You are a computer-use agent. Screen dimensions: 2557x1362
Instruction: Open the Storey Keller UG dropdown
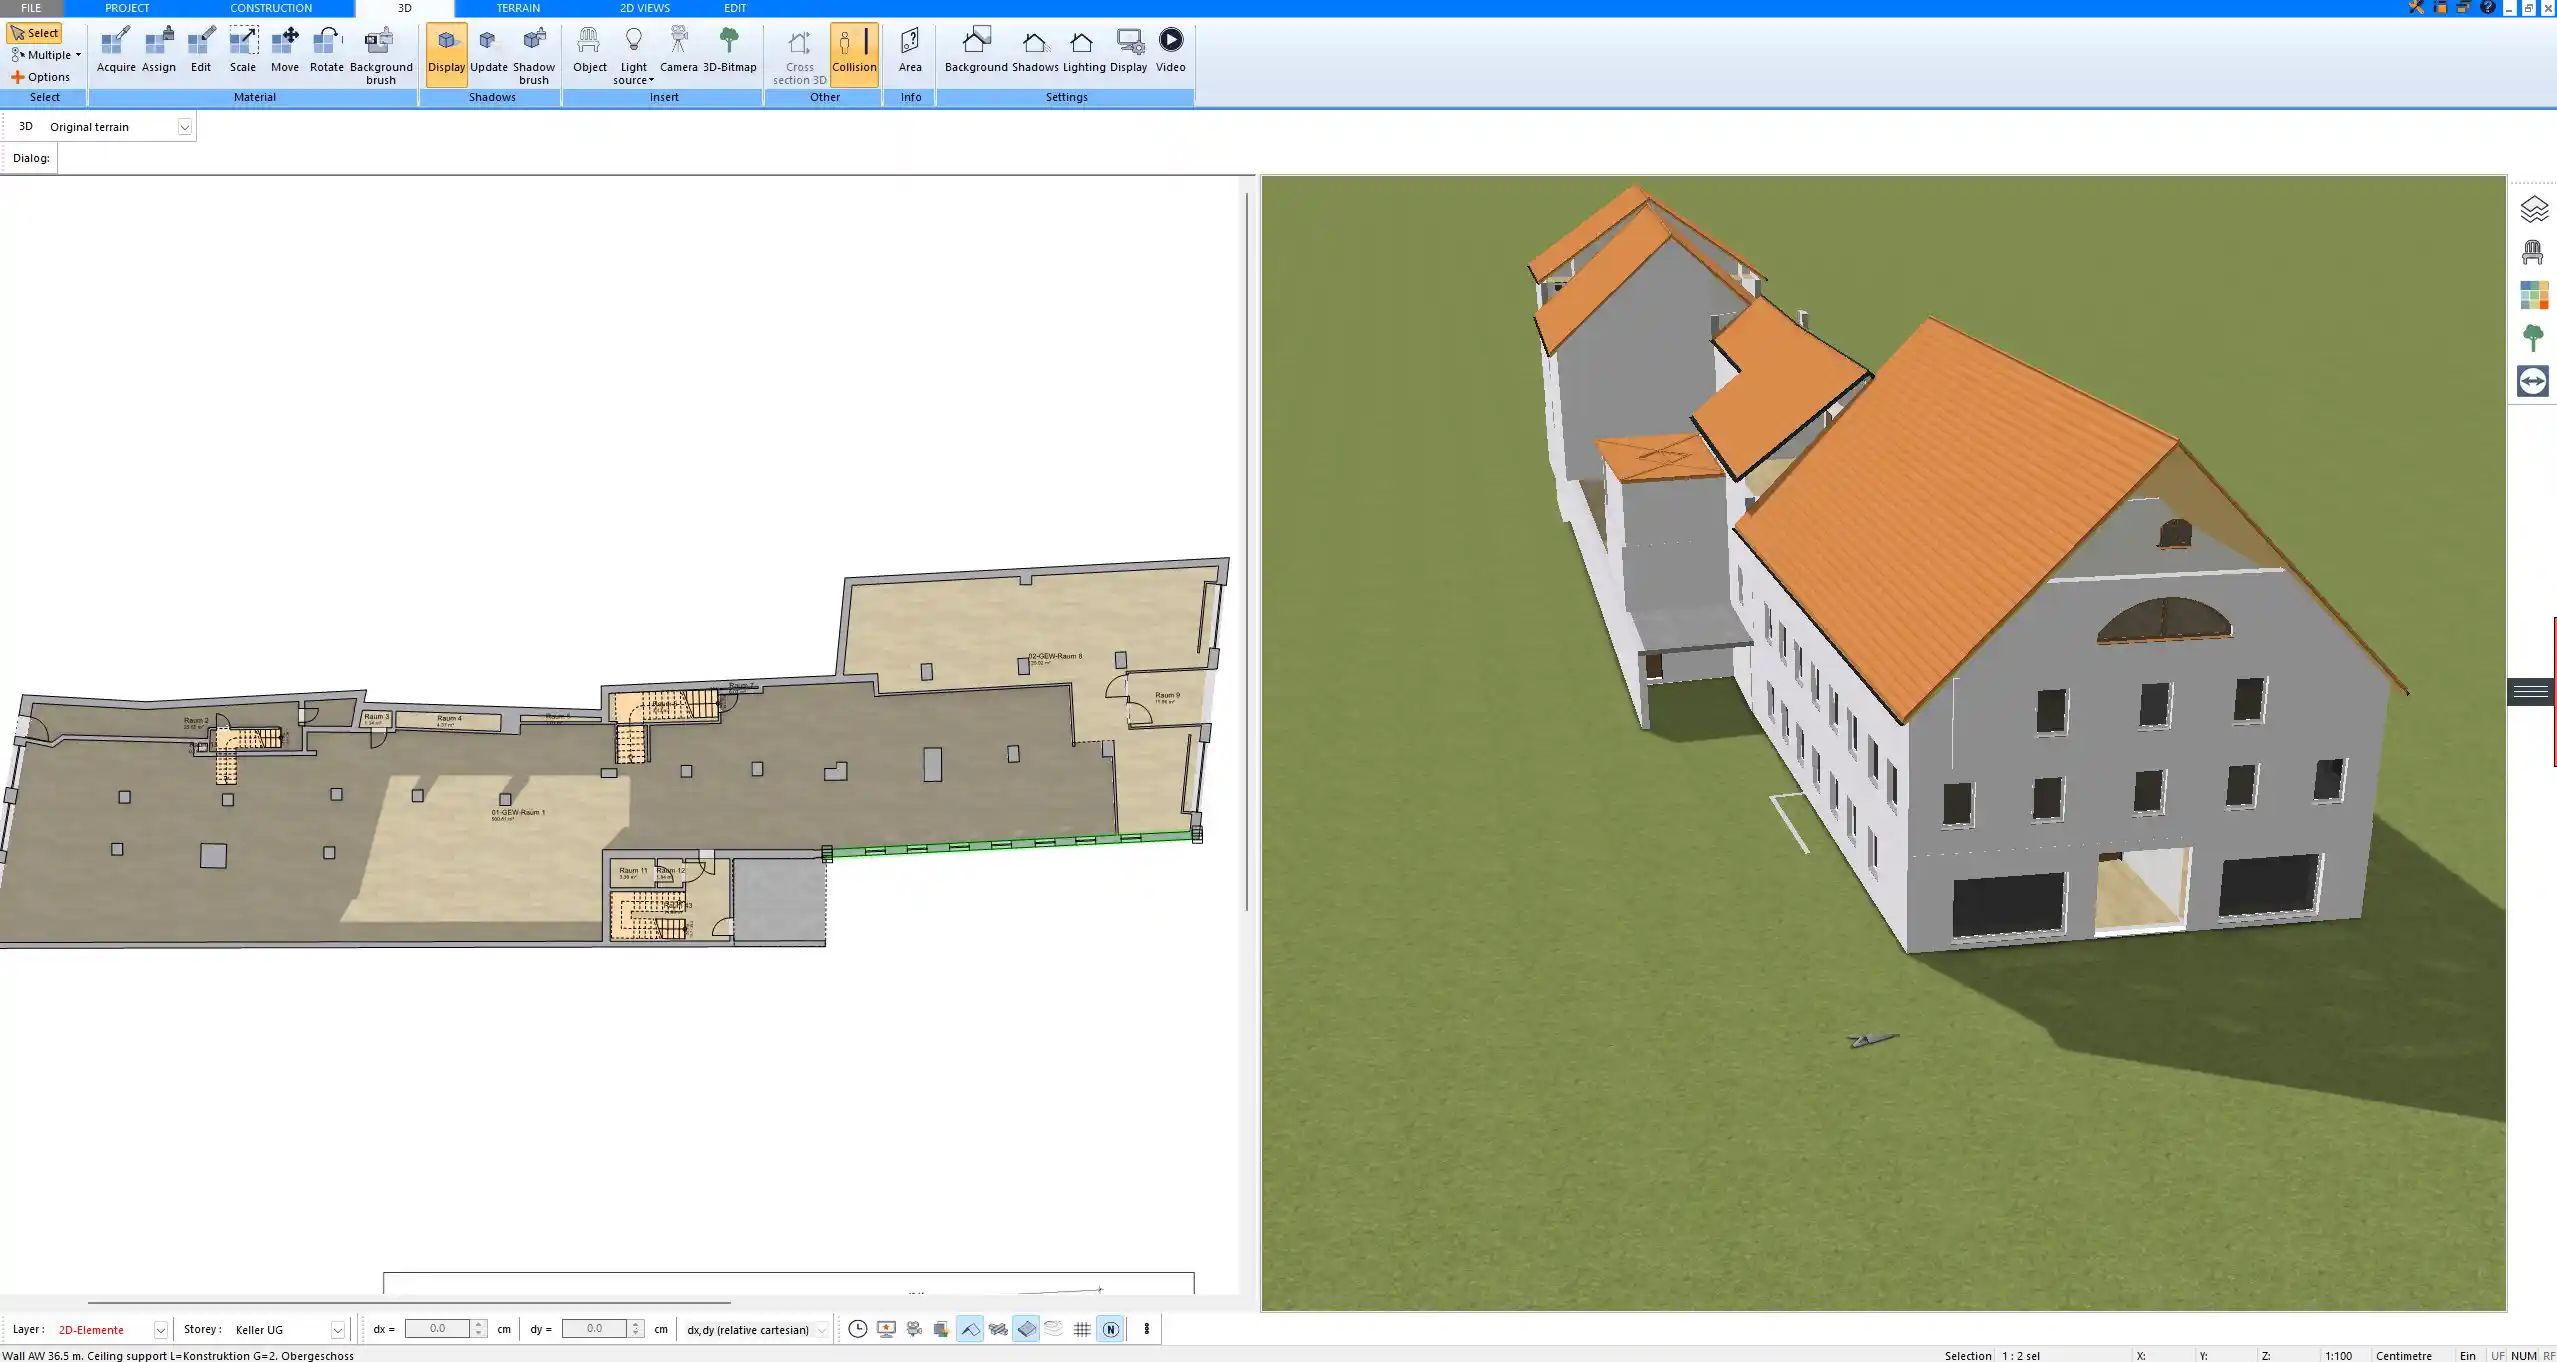coord(338,1330)
